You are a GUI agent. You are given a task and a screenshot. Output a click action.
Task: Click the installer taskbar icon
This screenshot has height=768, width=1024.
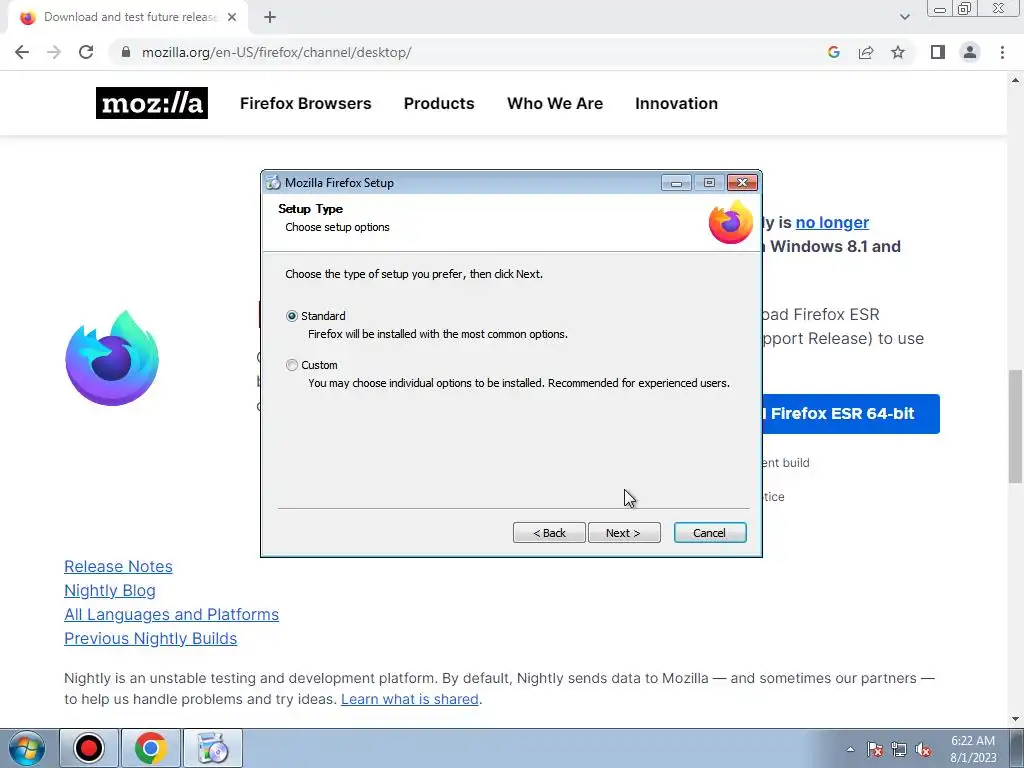click(212, 748)
